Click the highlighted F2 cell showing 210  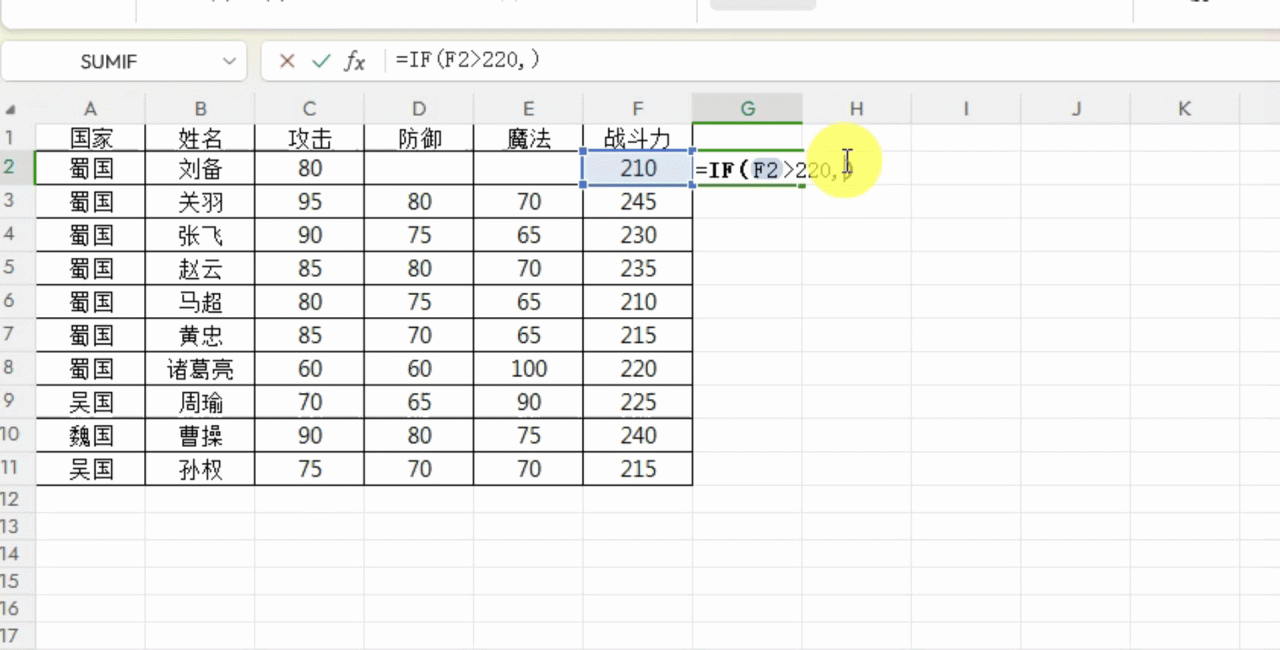(637, 169)
